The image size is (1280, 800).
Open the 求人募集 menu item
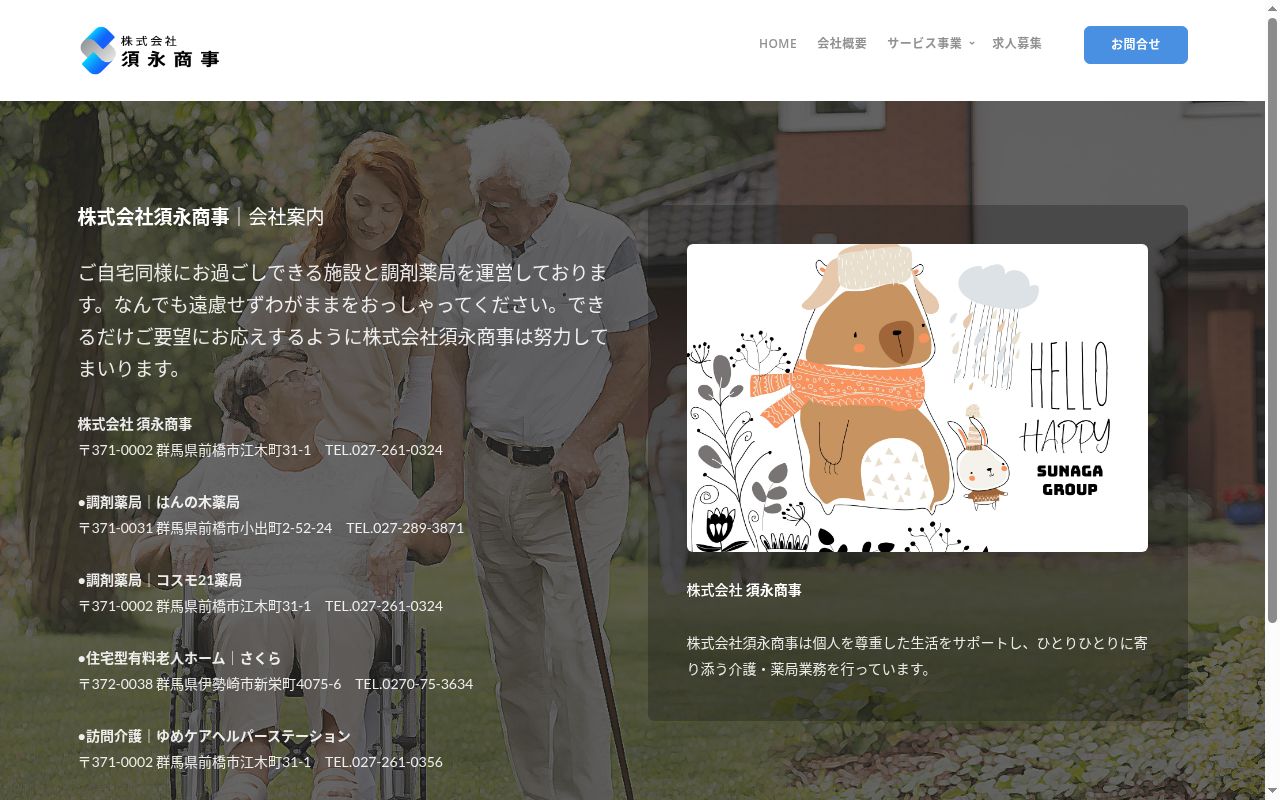1017,43
